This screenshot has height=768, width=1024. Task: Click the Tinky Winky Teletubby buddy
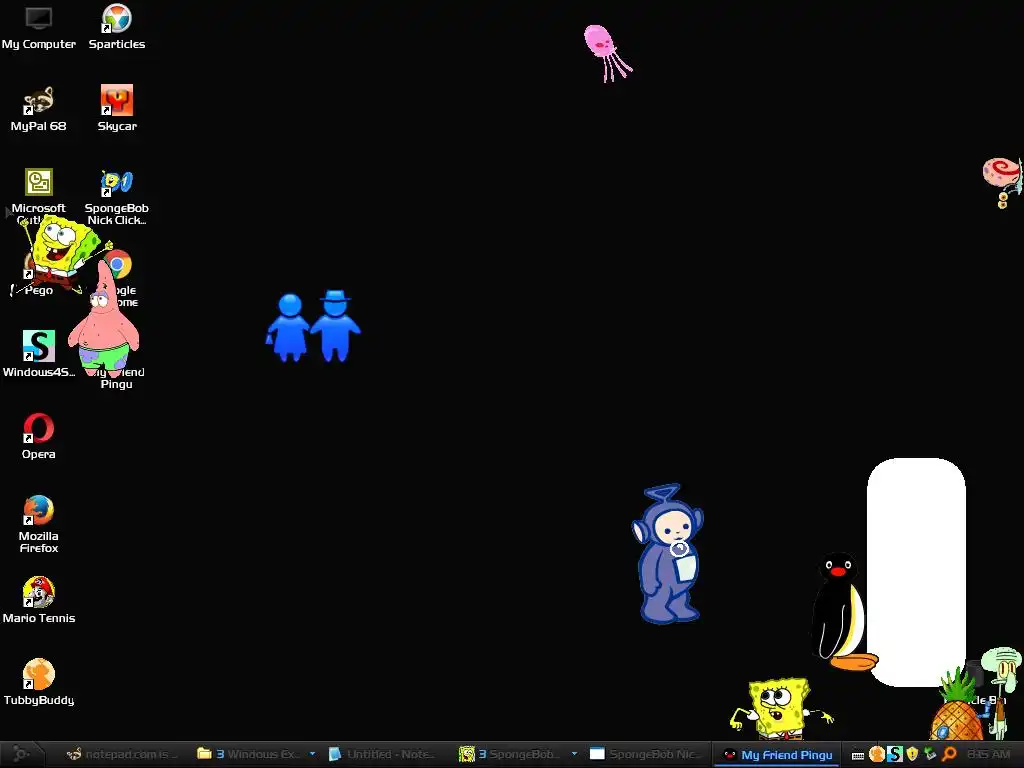click(667, 554)
